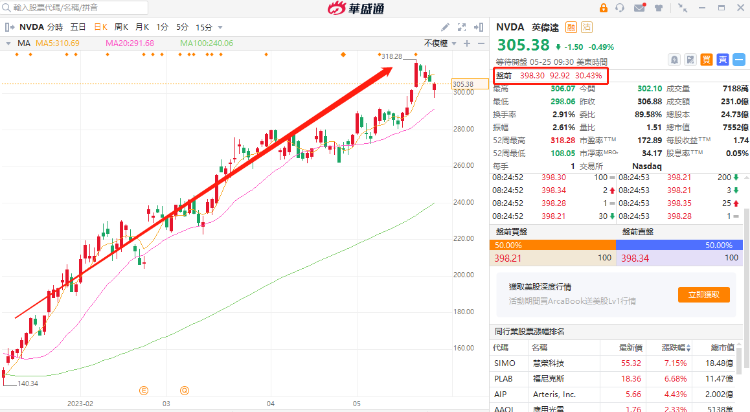This screenshot has width=750, height=412.
Task: Collapse left panel with arrow icon
Action: click(x=9, y=27)
